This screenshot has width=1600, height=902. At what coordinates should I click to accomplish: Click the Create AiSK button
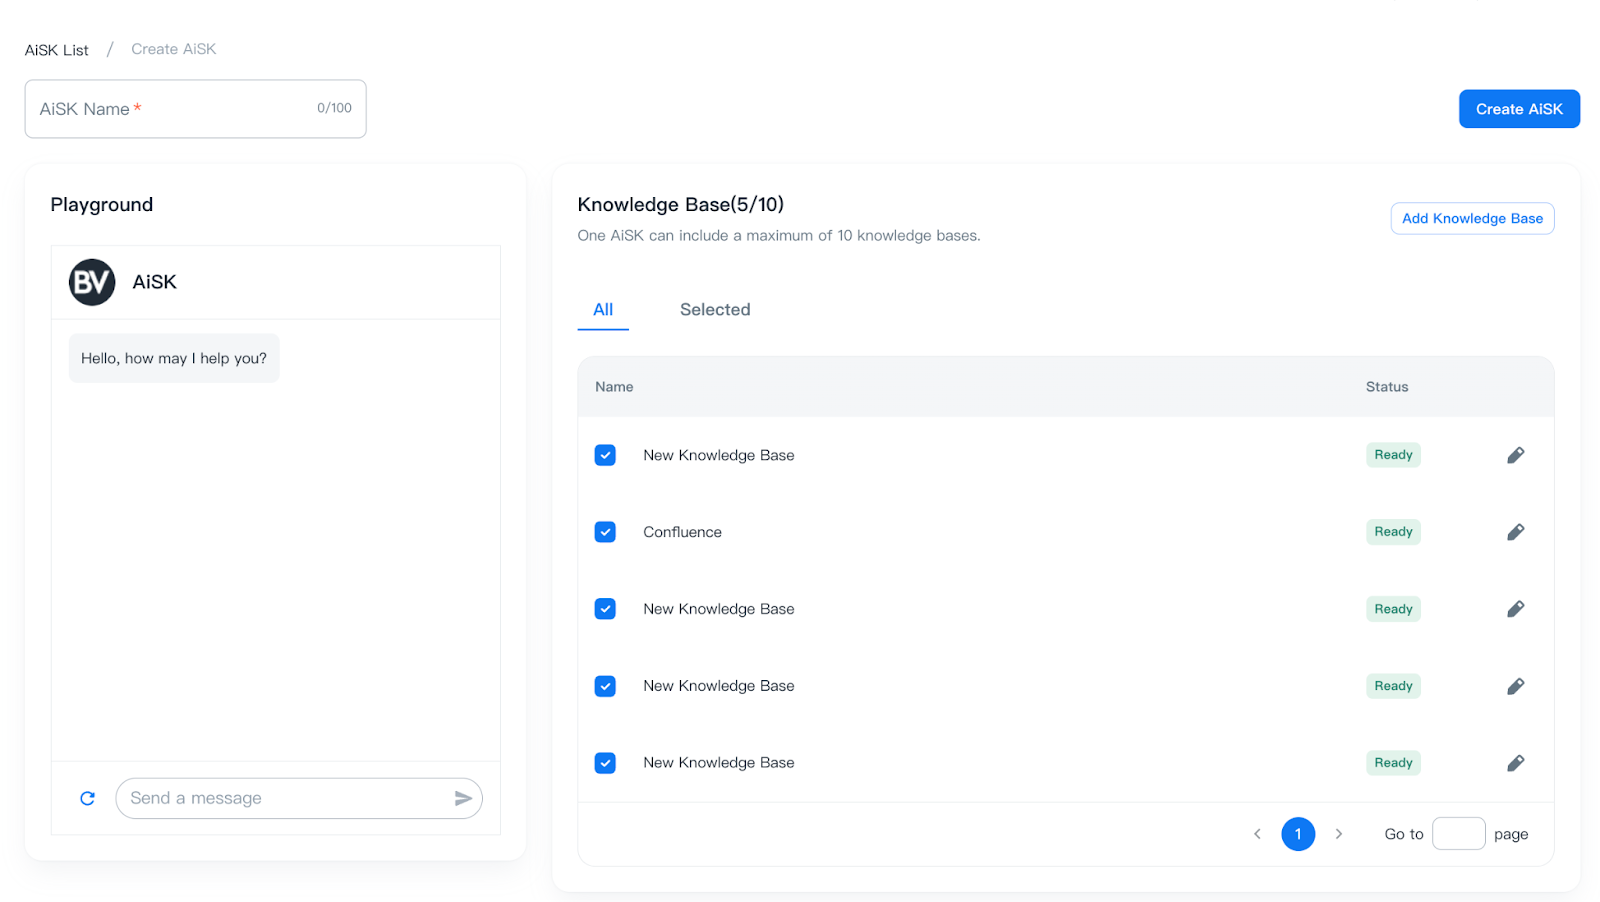1518,109
